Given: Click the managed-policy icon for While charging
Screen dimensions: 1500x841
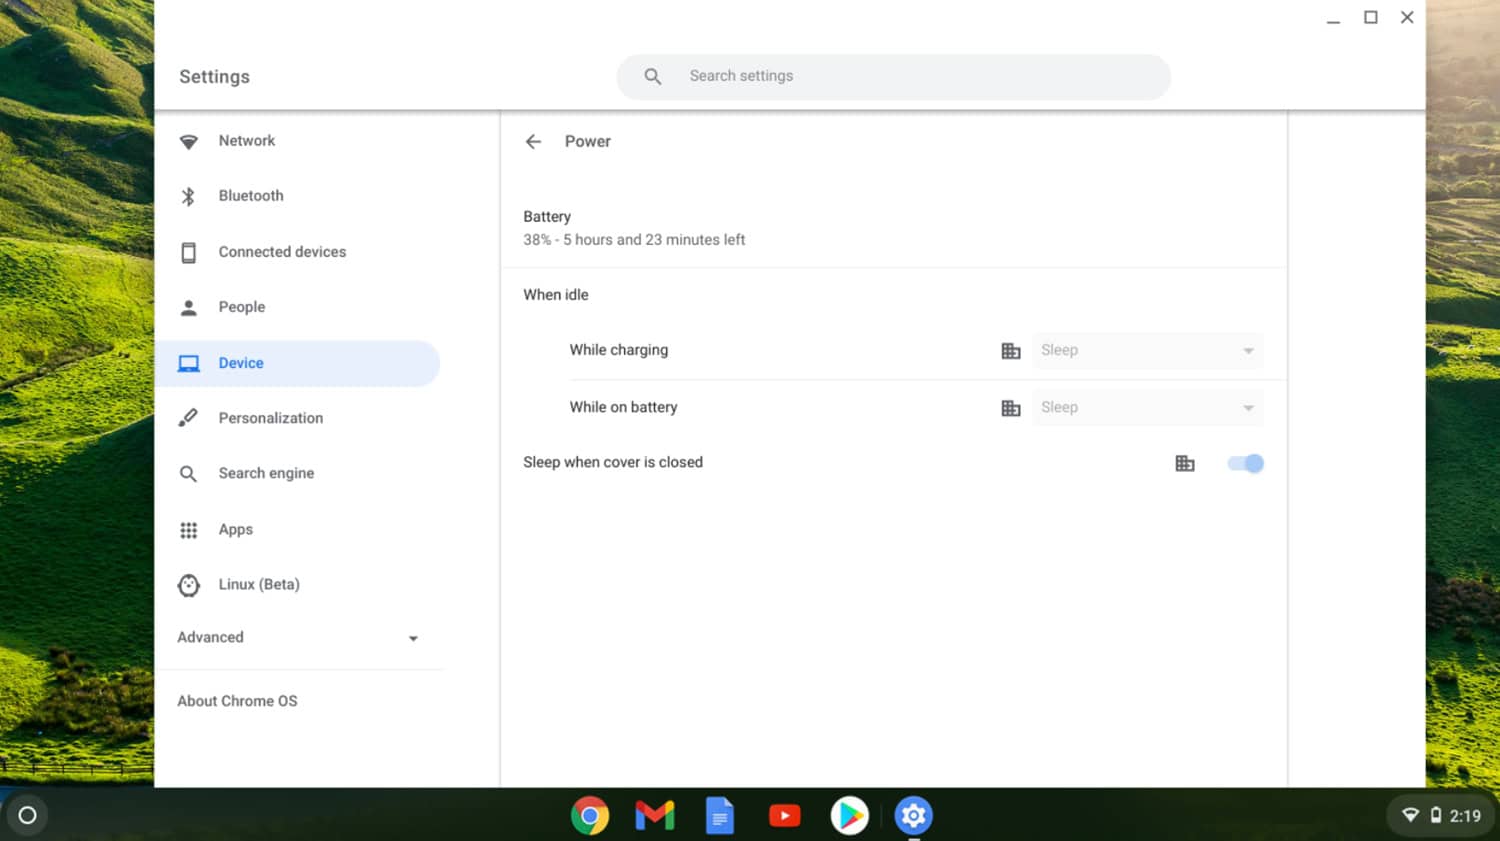Looking at the screenshot, I should [1011, 351].
